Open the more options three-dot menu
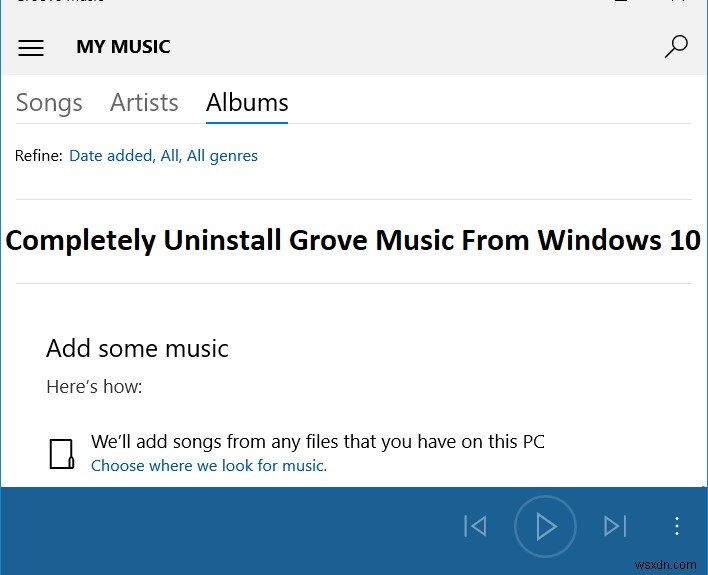Viewport: 708px width, 575px height. click(x=677, y=526)
